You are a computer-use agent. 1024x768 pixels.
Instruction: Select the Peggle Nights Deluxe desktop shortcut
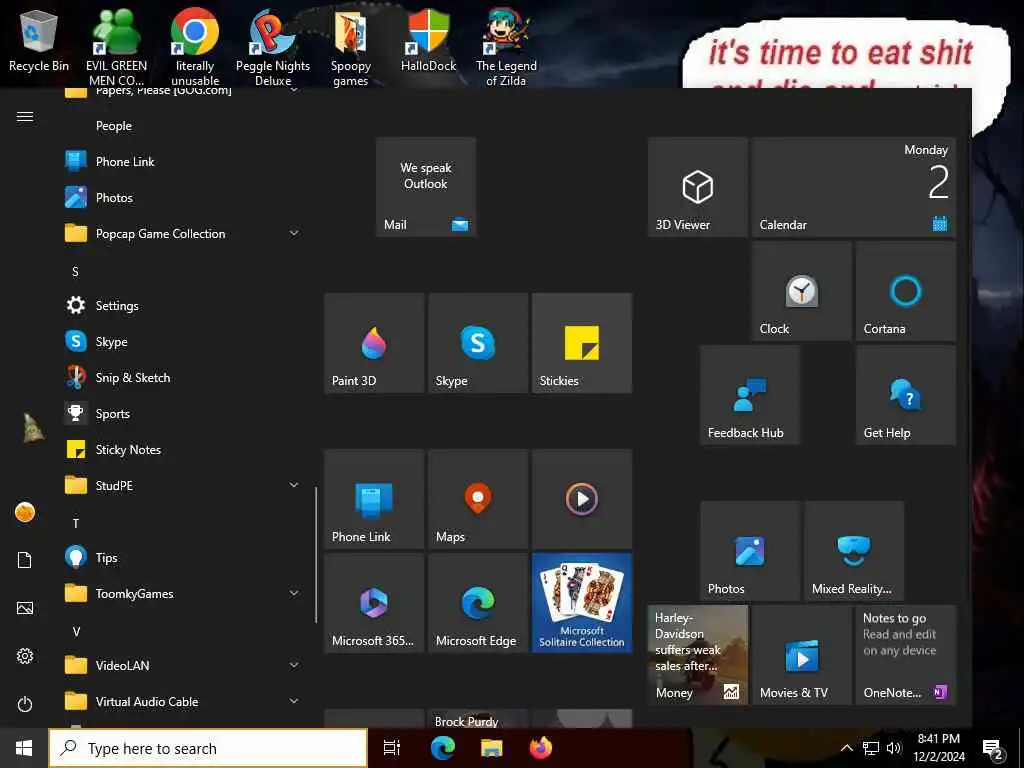[273, 48]
